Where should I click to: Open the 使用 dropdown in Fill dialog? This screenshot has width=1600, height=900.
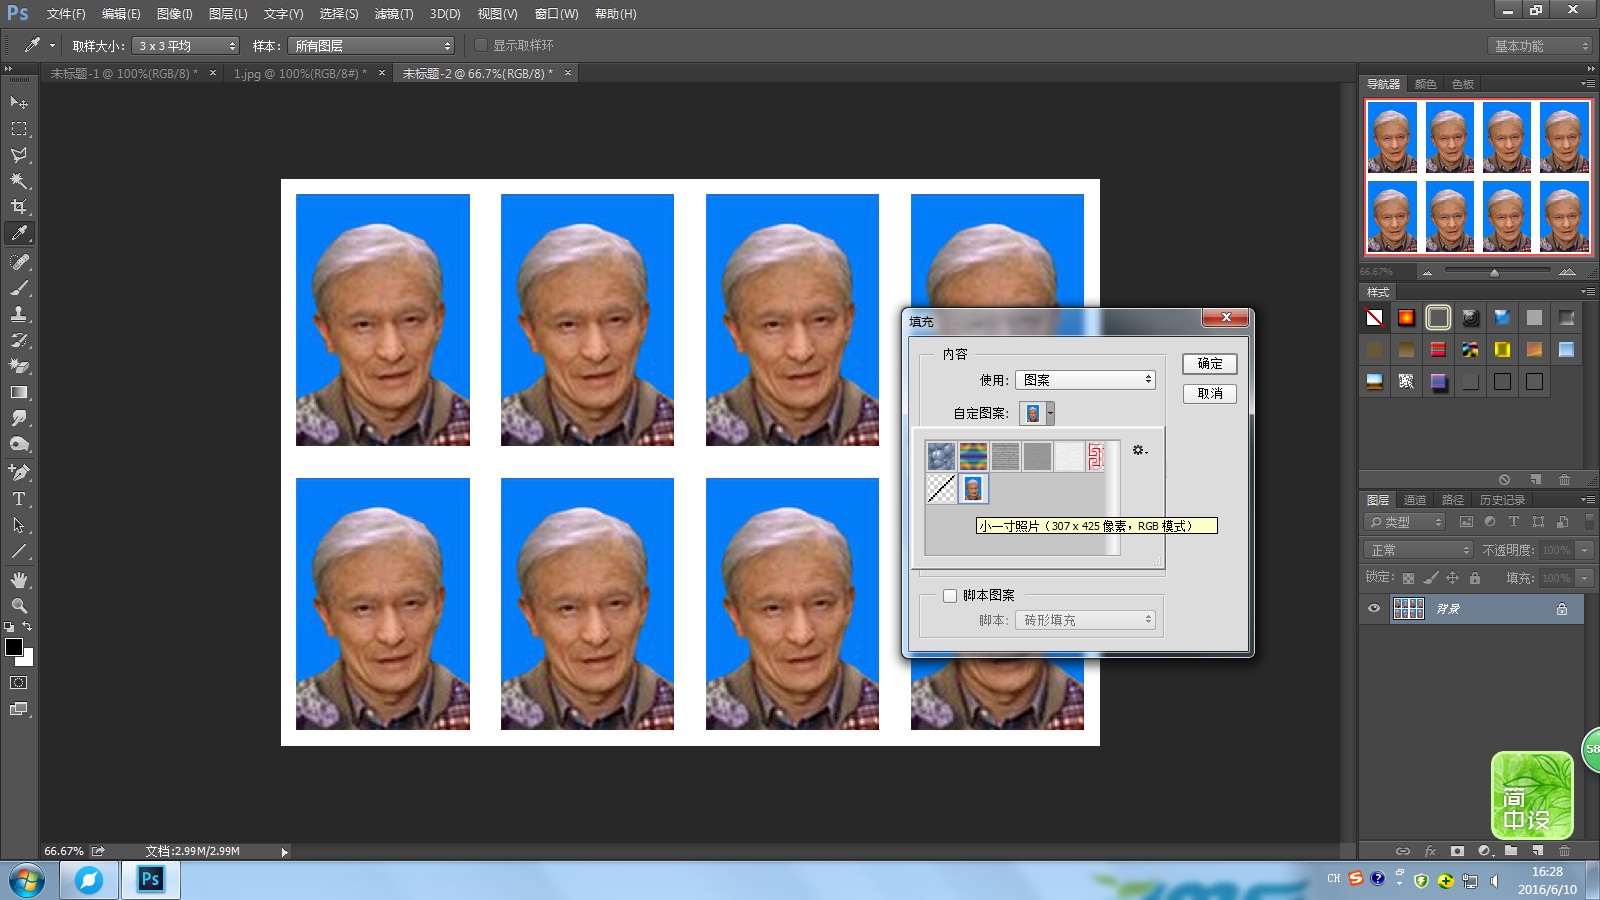(1086, 380)
